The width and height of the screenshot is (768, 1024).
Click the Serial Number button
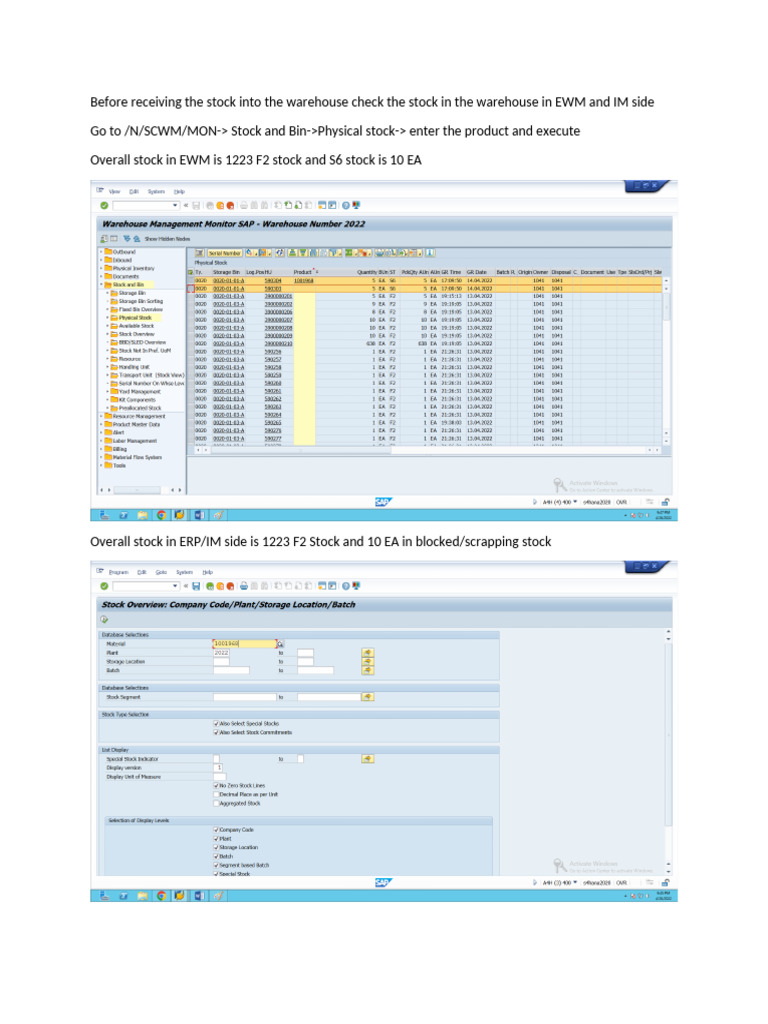(x=225, y=253)
